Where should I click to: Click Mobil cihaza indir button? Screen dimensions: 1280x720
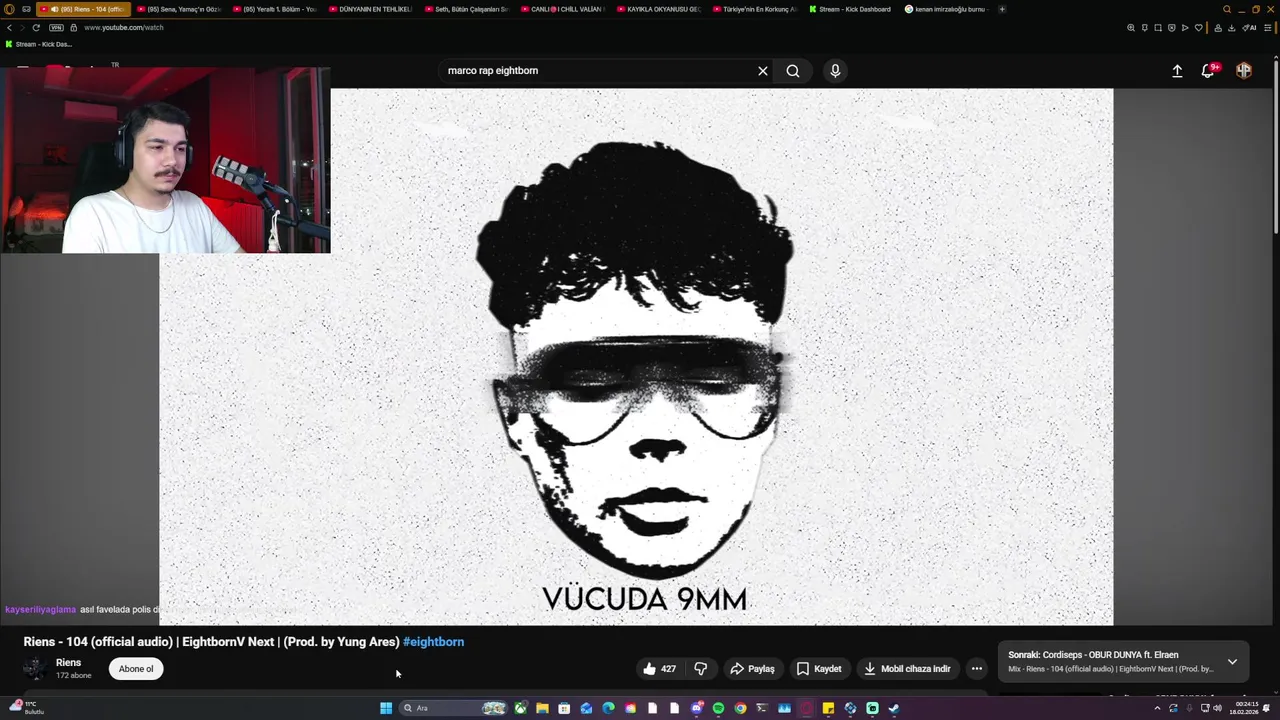pos(907,669)
